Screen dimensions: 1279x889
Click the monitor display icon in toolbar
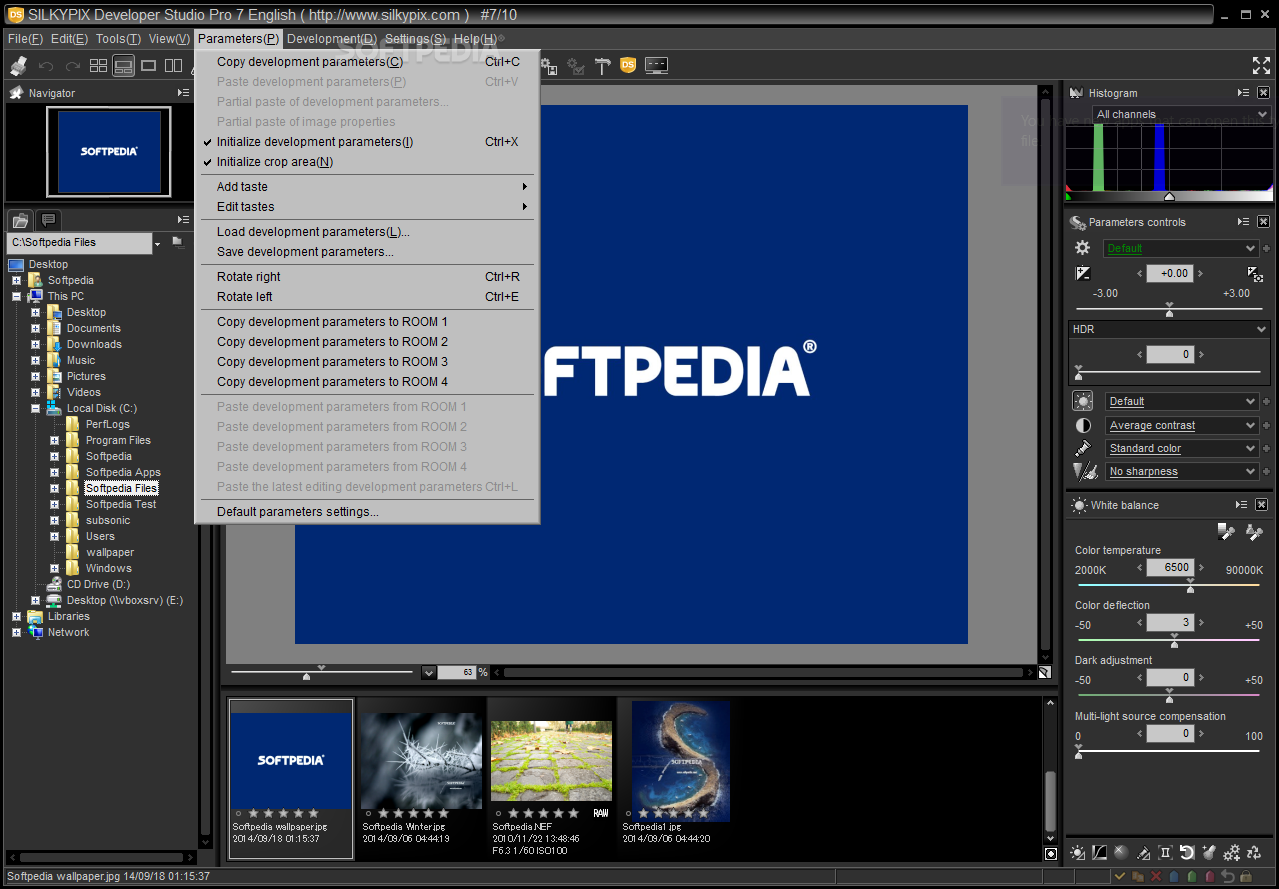point(656,66)
